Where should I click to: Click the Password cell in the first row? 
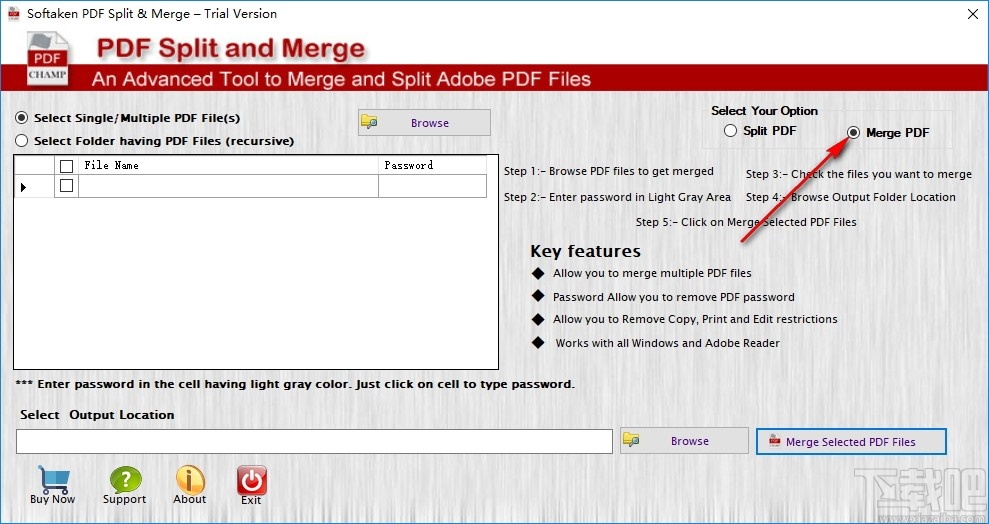(432, 186)
